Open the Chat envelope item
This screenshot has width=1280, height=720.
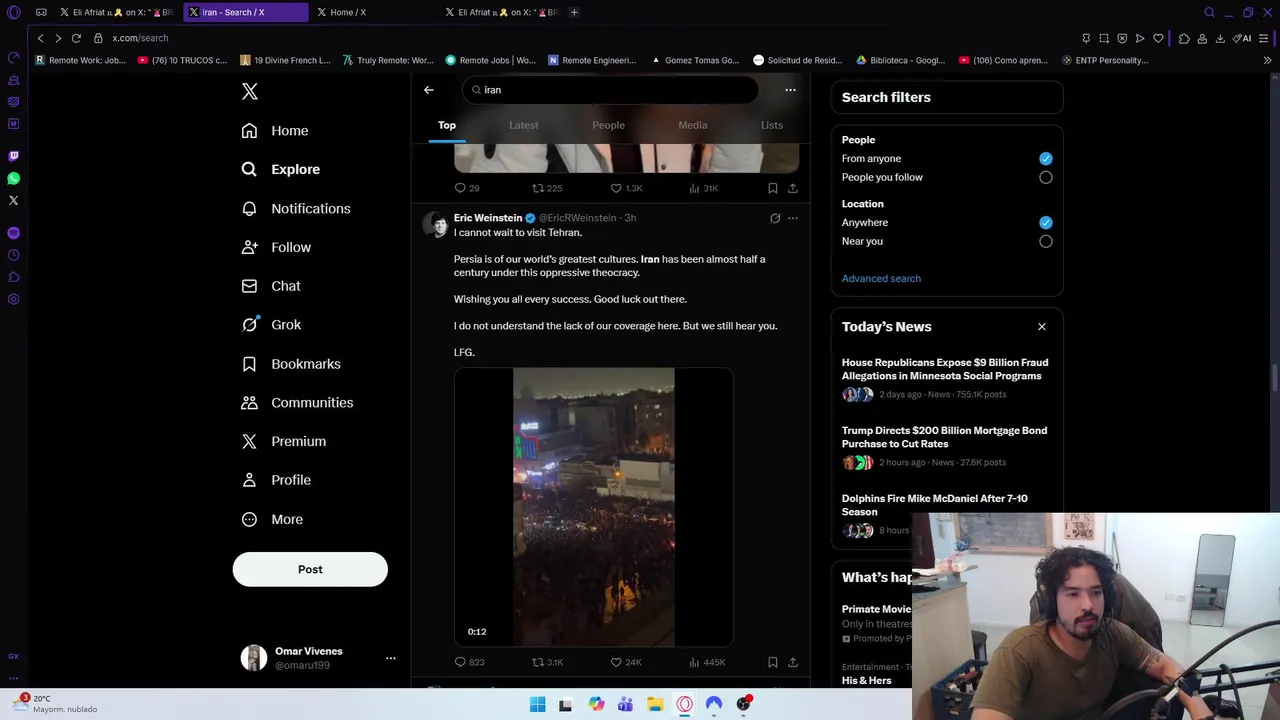(x=271, y=286)
